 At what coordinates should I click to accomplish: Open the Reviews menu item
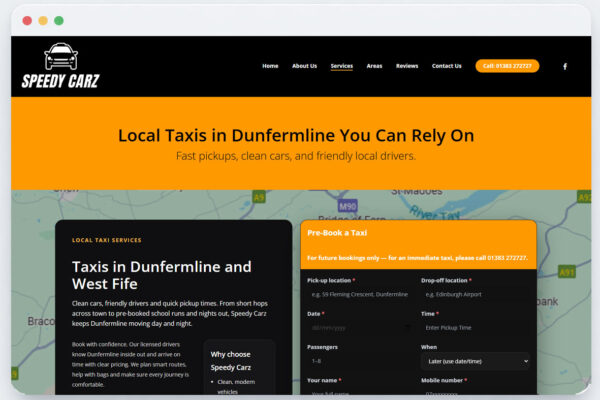click(407, 66)
